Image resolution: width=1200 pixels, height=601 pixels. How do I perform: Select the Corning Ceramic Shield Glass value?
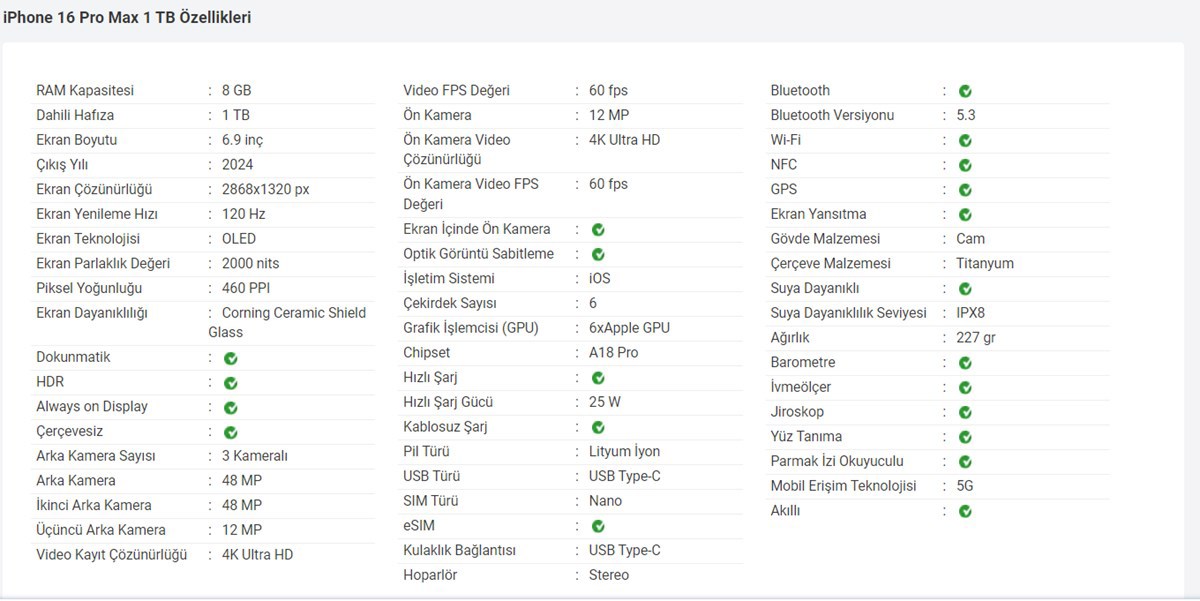287,323
